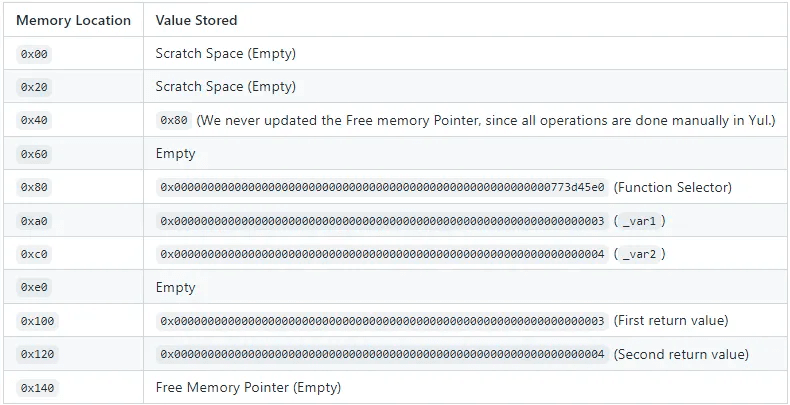790x405 pixels.
Task: Click the Memory Location column header
Action: (73, 20)
